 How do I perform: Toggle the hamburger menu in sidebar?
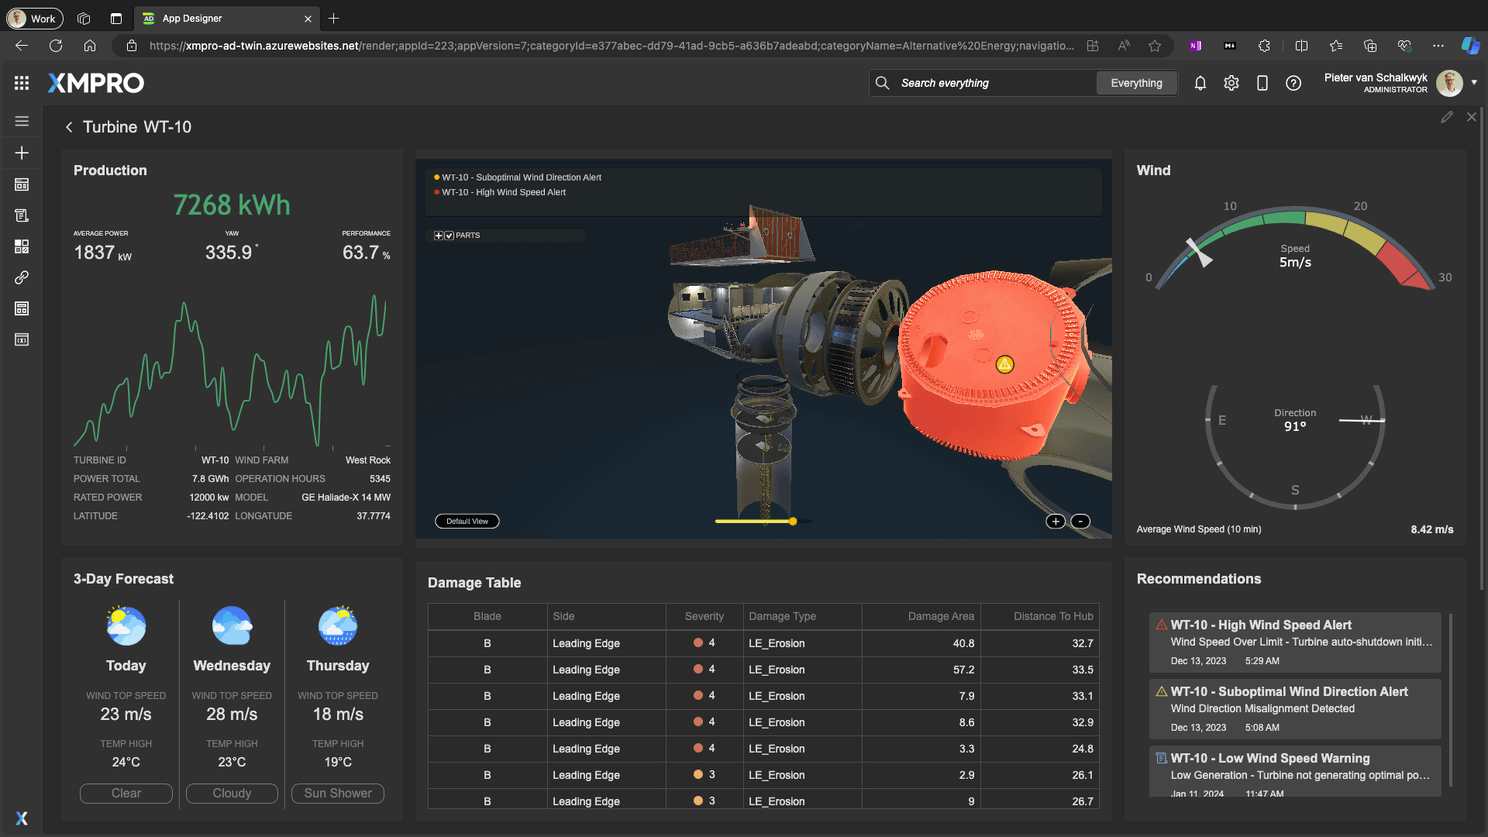click(21, 121)
